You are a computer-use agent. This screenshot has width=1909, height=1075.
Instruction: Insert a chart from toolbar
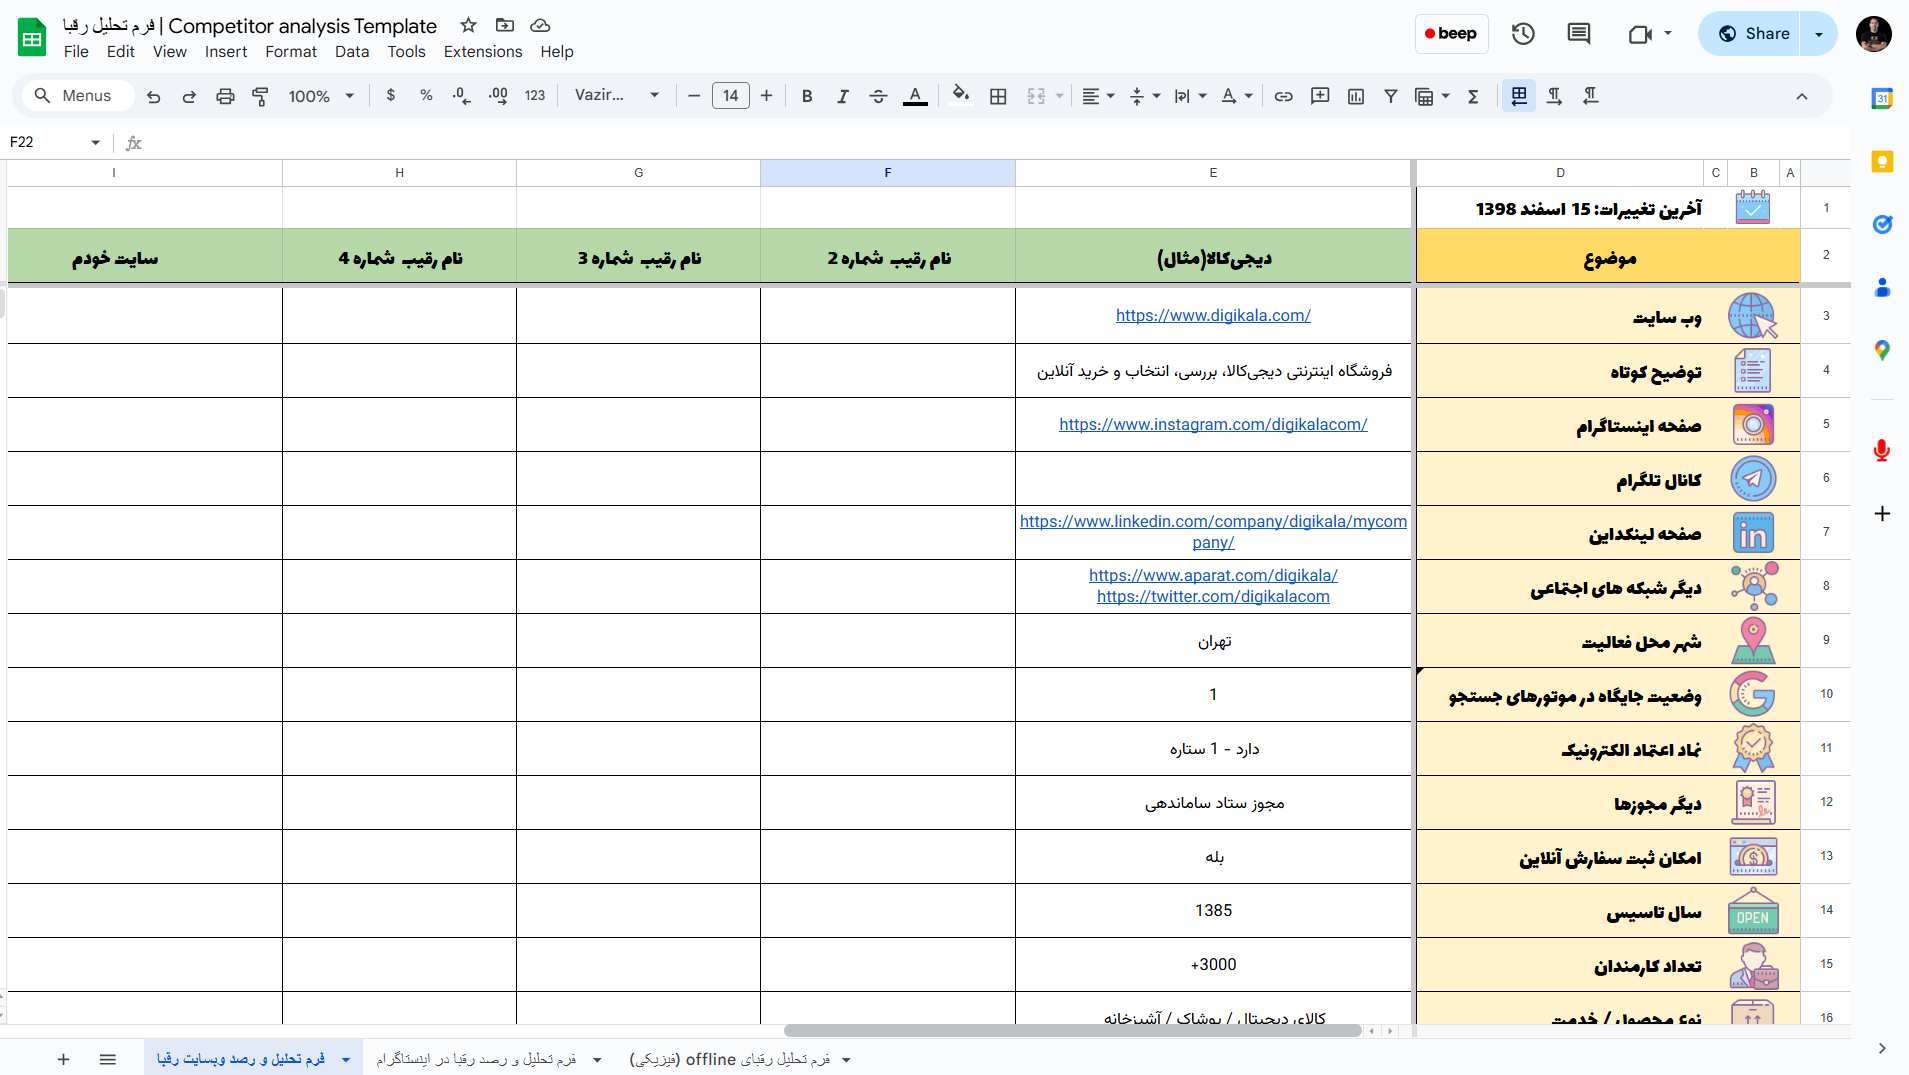pos(1355,96)
